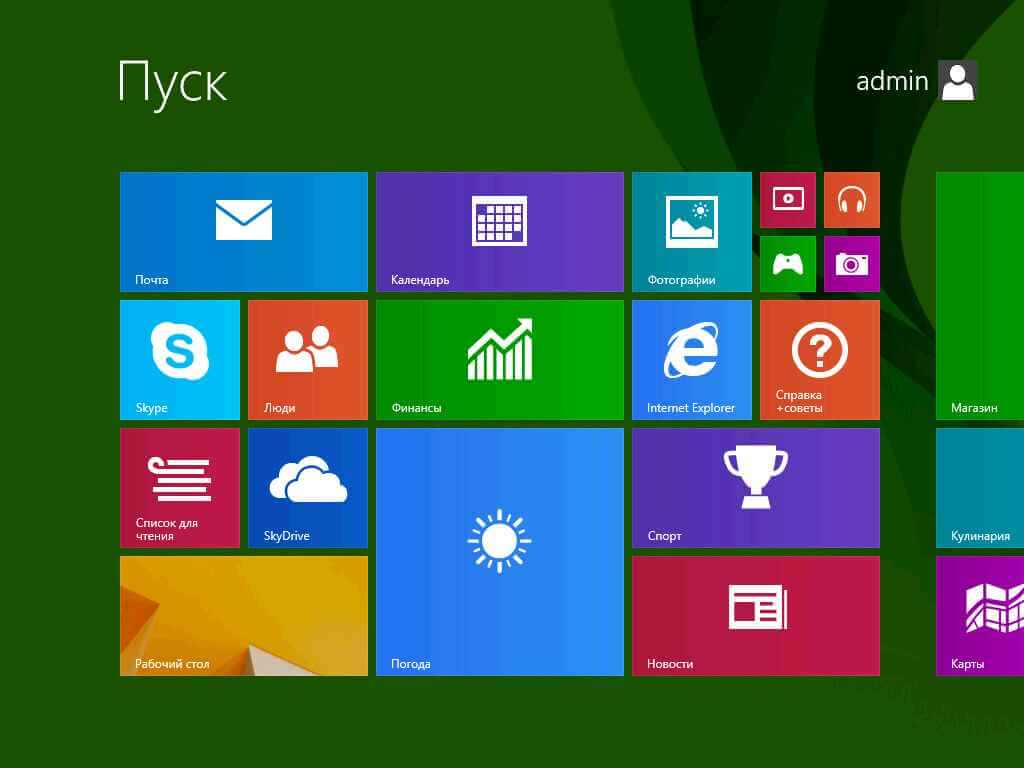Switch to Рабочий стол desktop tile

click(x=243, y=615)
